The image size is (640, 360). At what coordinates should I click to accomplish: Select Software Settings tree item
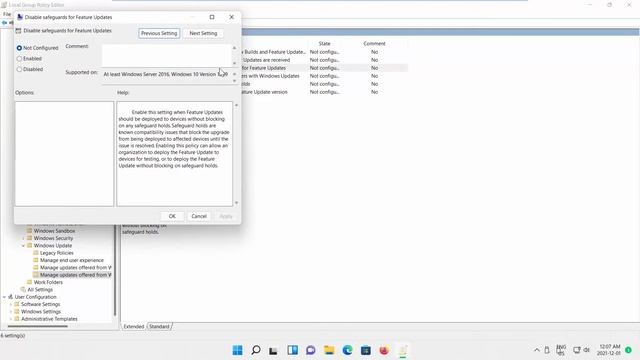(40, 304)
